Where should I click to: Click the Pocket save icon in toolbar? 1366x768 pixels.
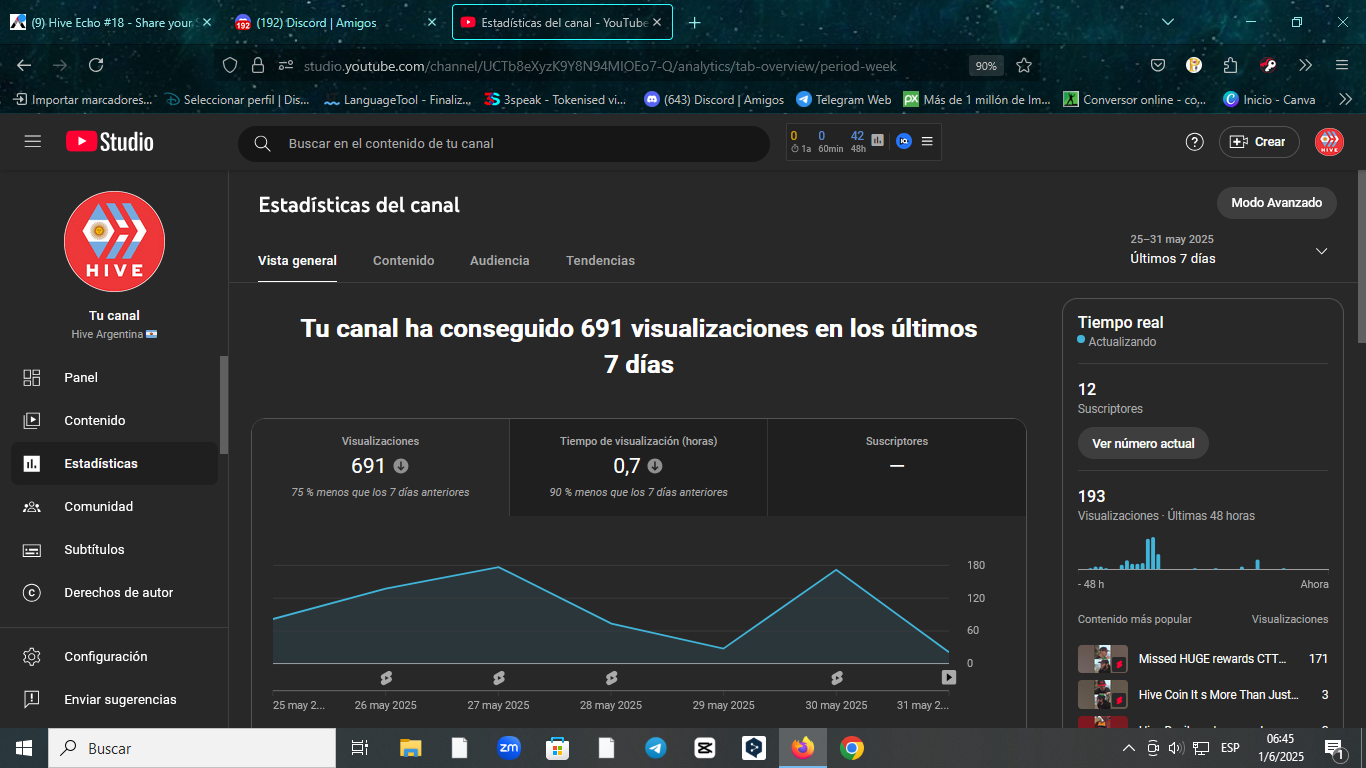point(1158,65)
